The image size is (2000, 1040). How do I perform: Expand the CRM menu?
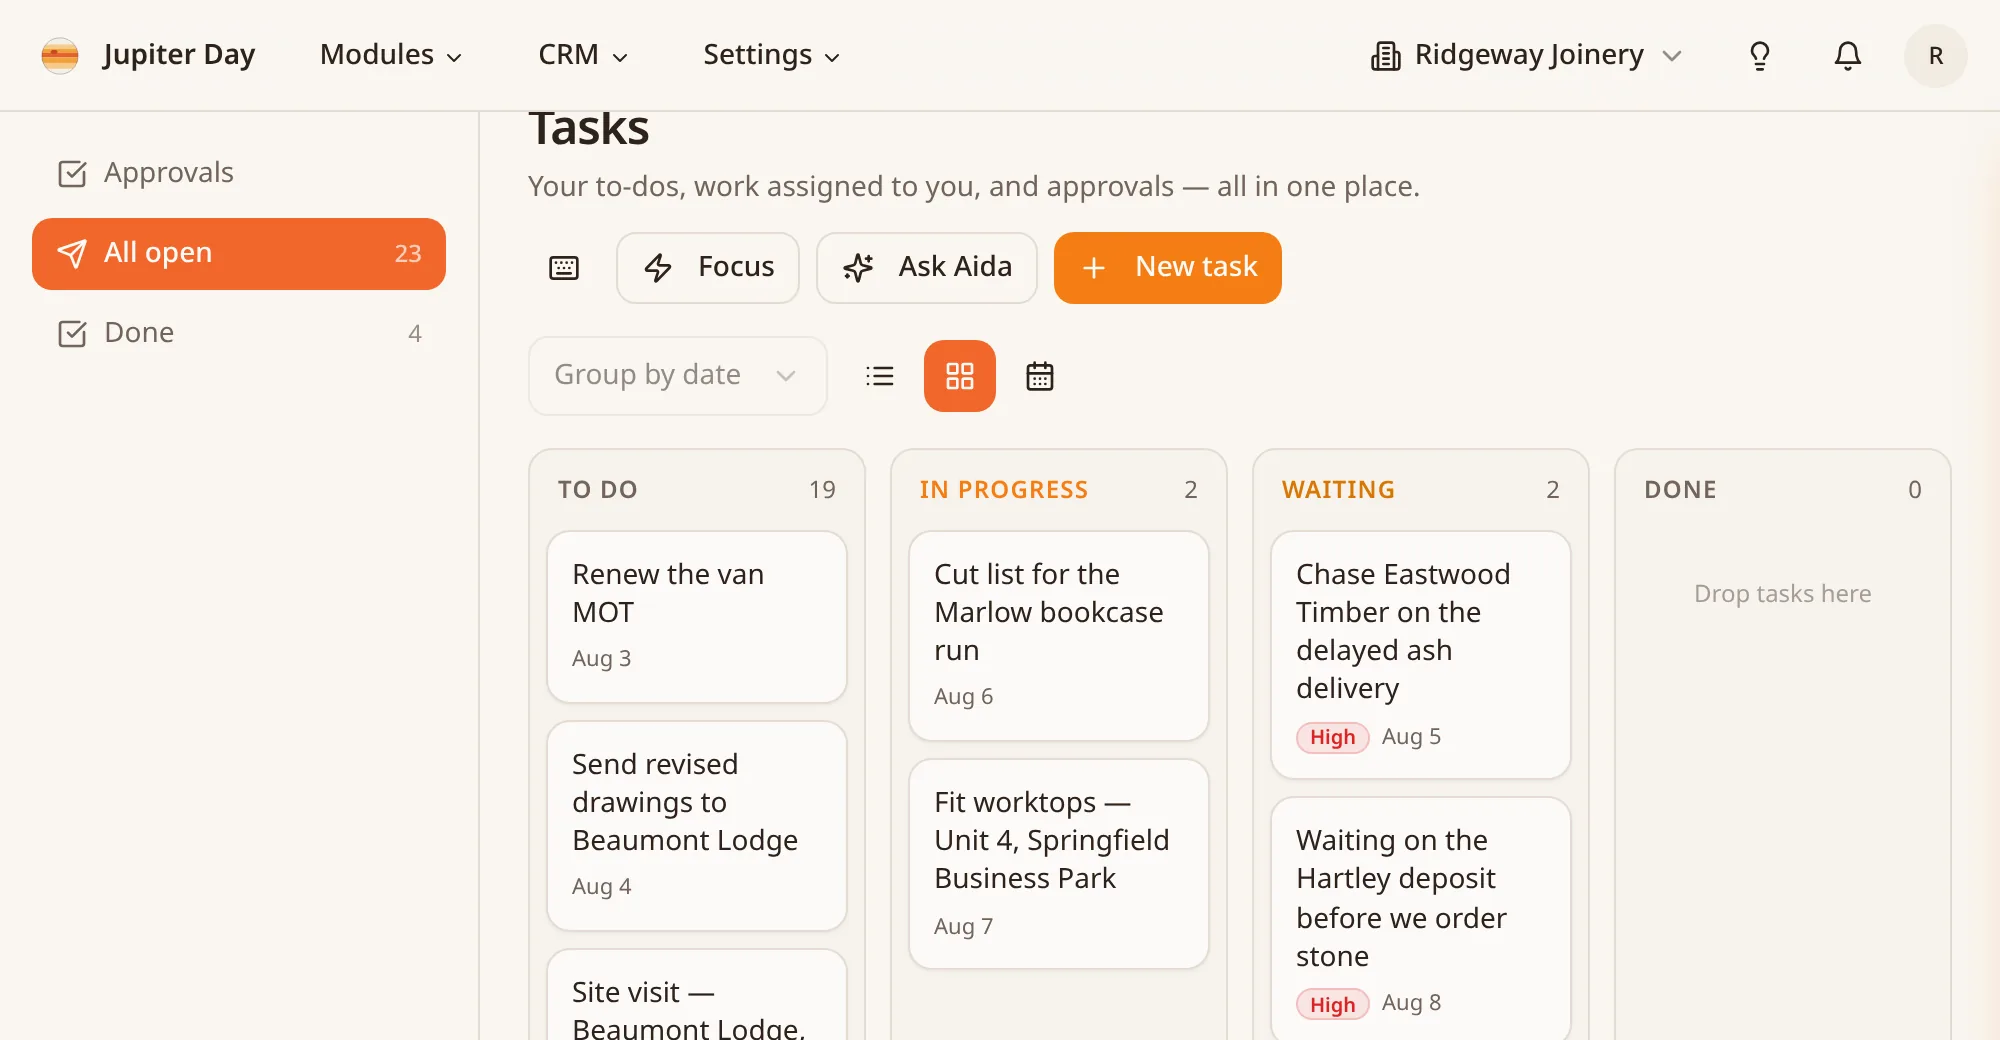tap(583, 55)
